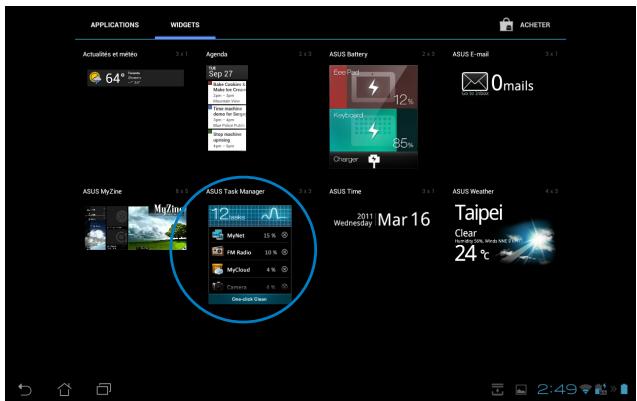The height and width of the screenshot is (401, 637).
Task: Close the MyNet task
Action: tap(284, 235)
